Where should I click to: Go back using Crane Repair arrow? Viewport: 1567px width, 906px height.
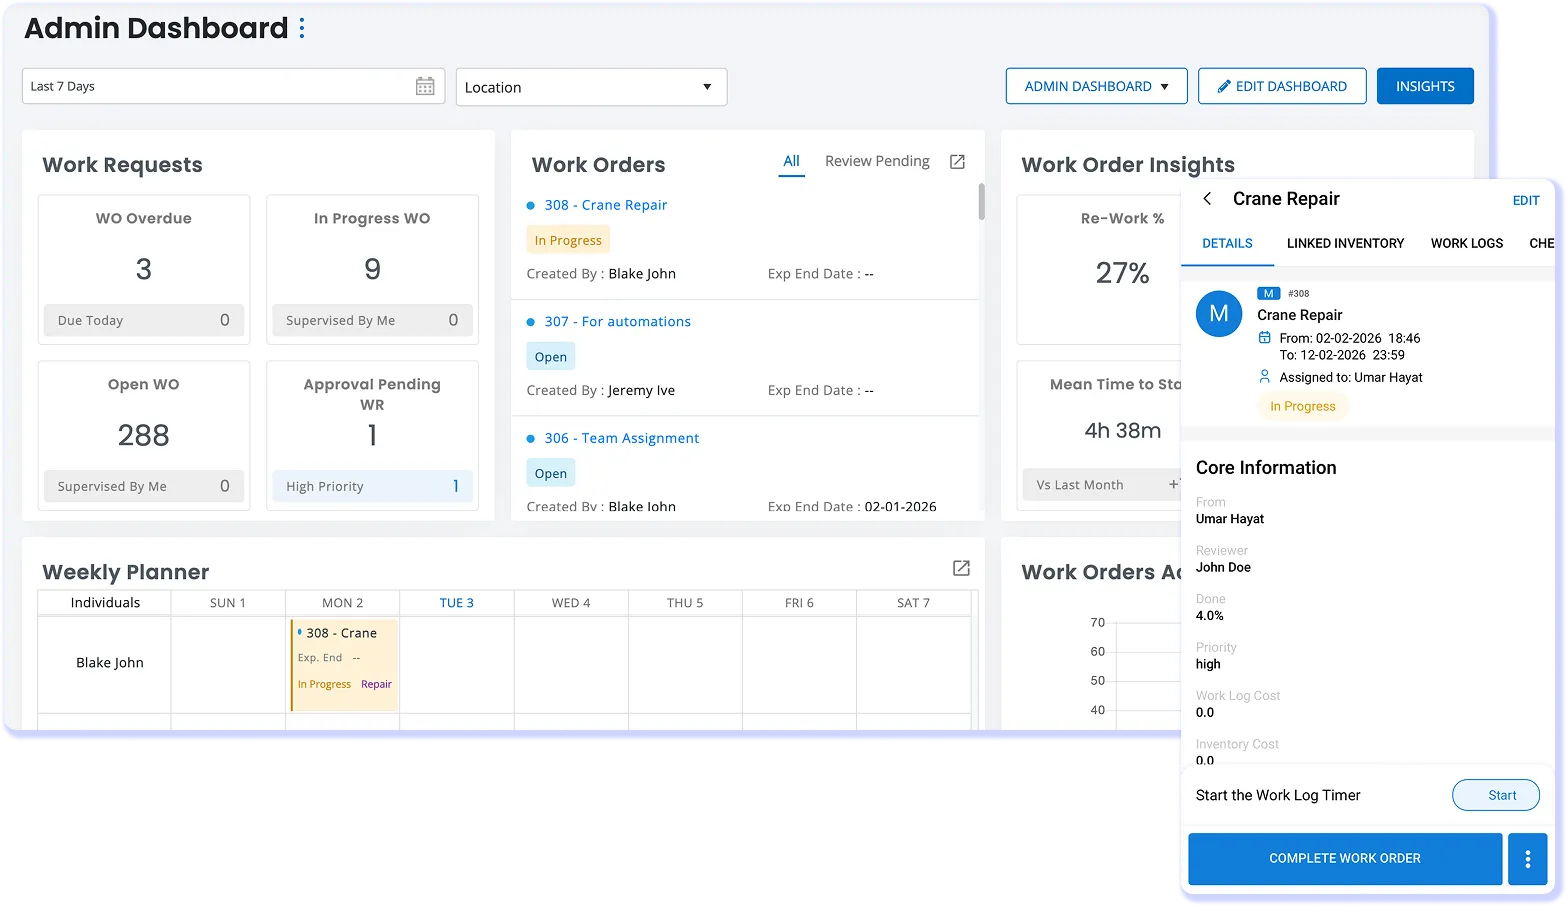click(x=1207, y=199)
